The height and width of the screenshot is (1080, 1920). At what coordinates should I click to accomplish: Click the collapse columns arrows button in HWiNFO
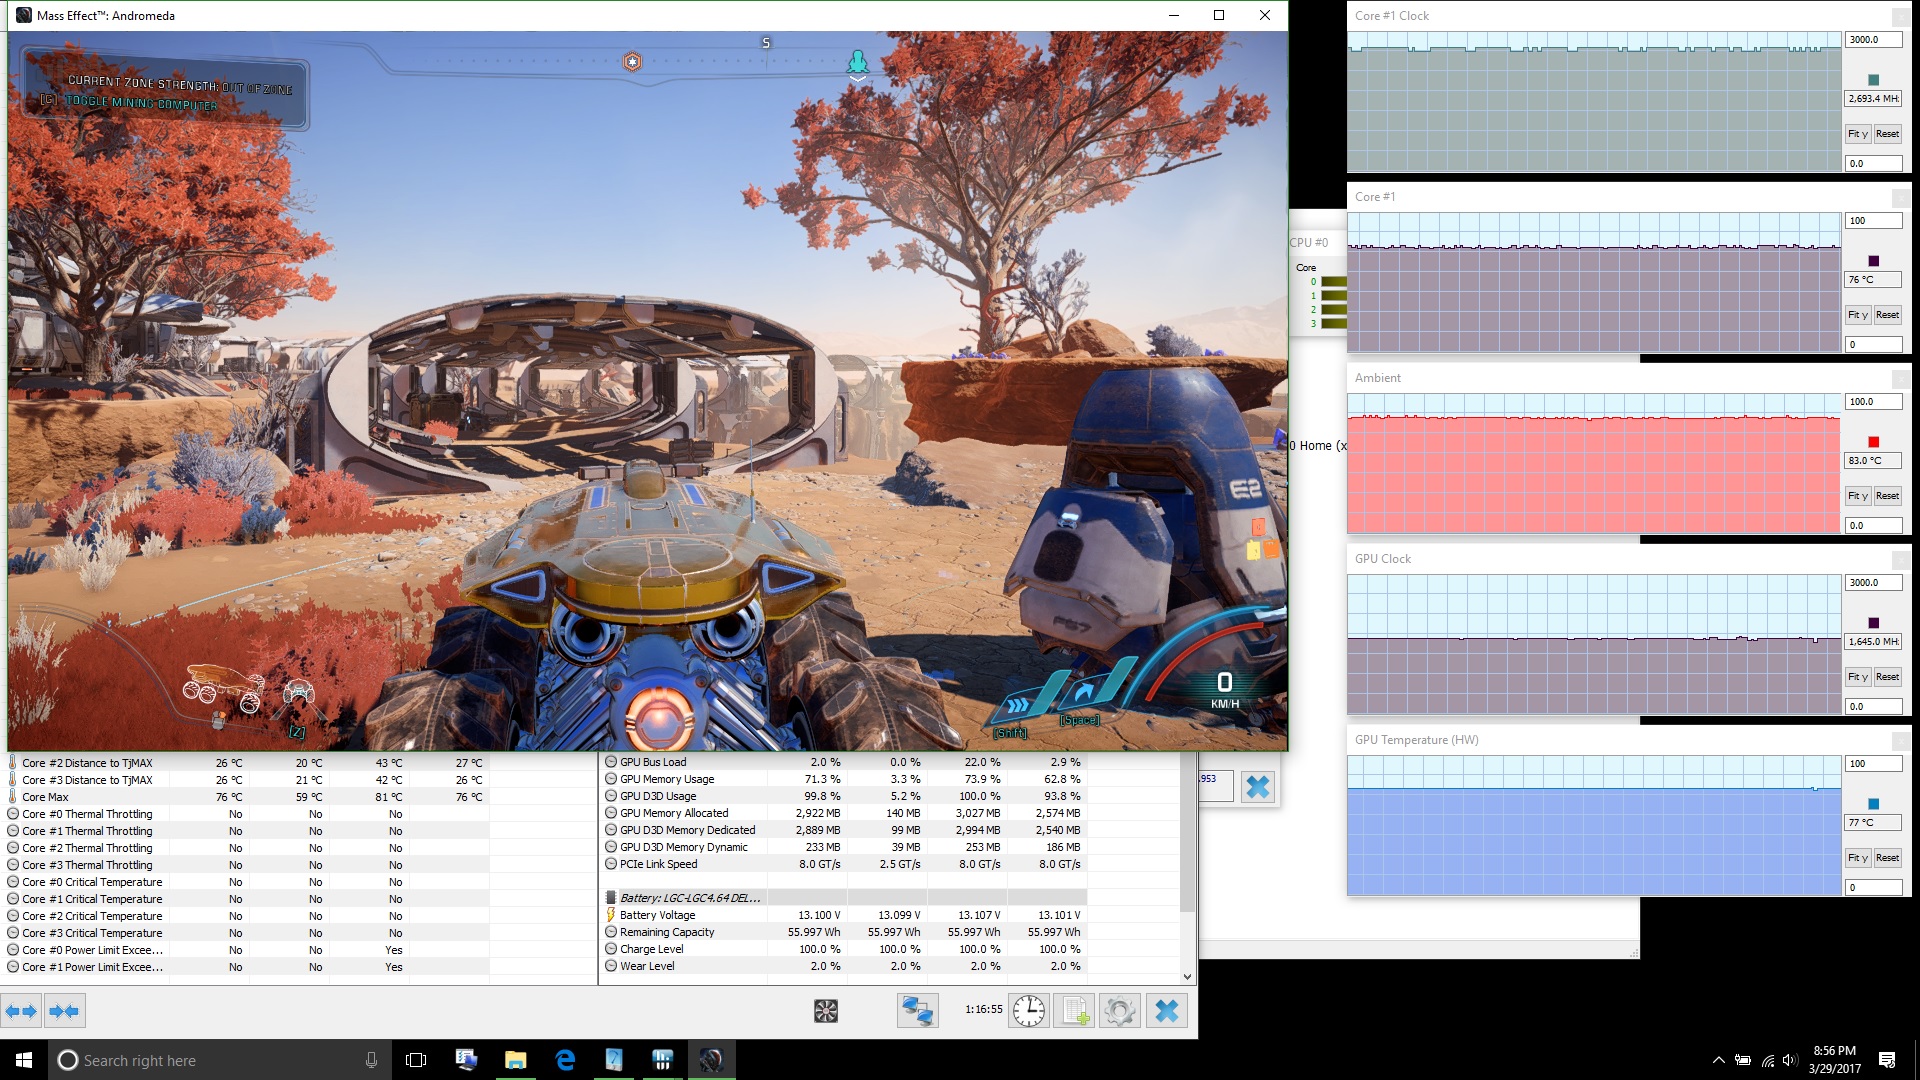coord(64,1011)
